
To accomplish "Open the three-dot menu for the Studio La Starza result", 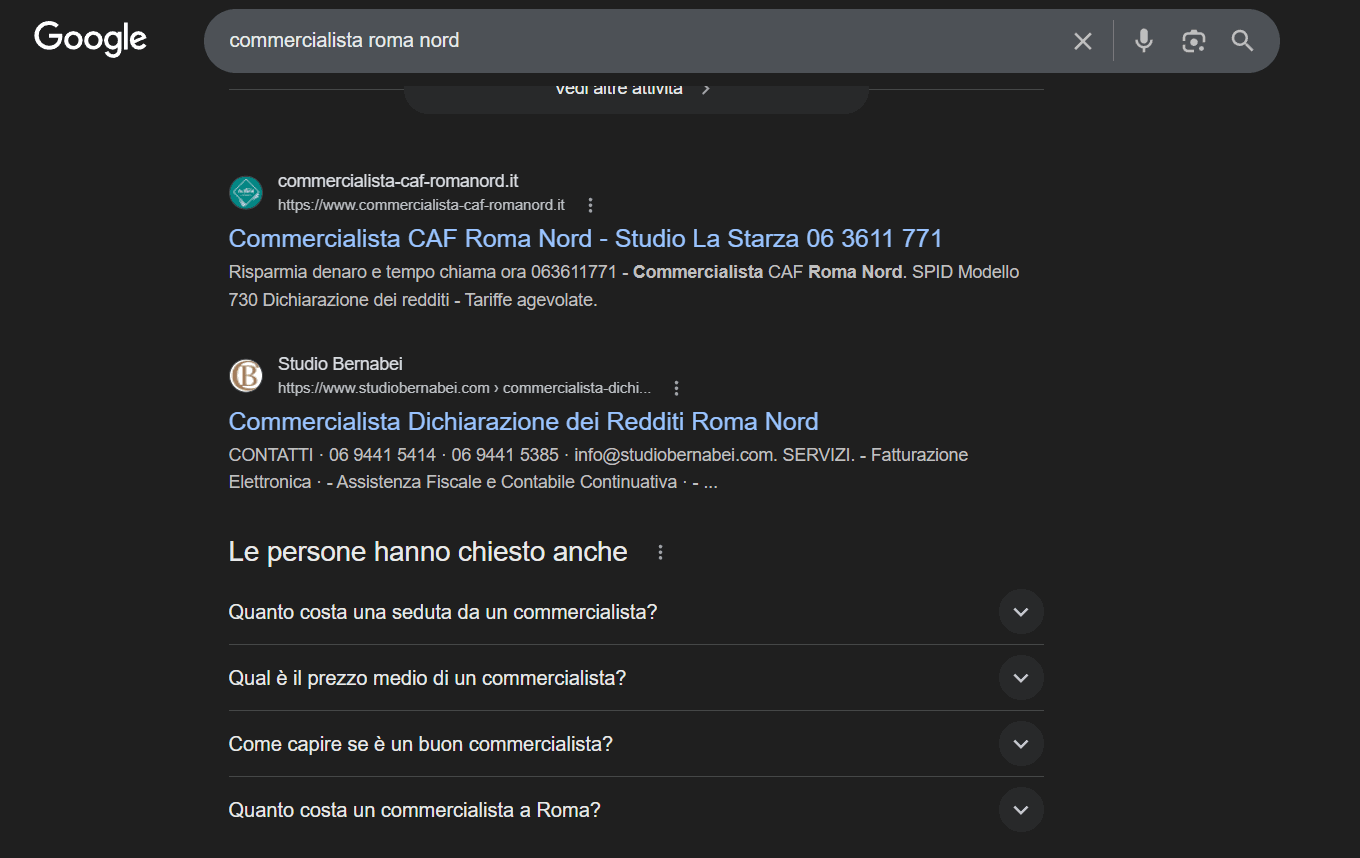I will pos(590,204).
